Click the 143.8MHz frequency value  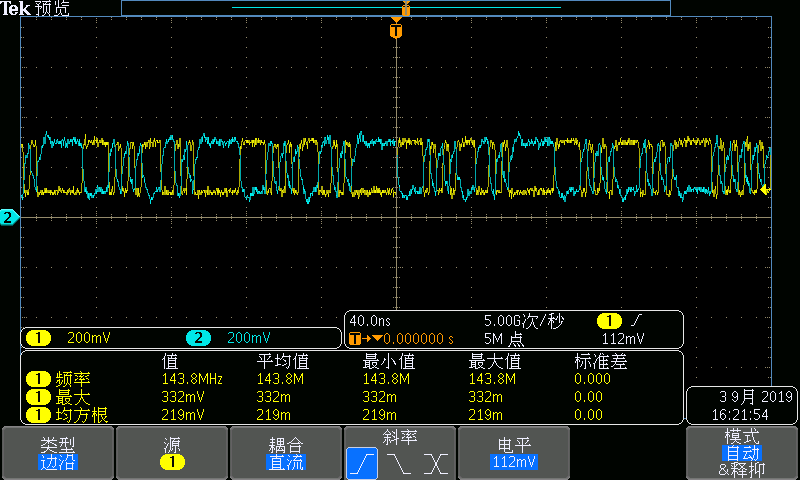(x=192, y=379)
